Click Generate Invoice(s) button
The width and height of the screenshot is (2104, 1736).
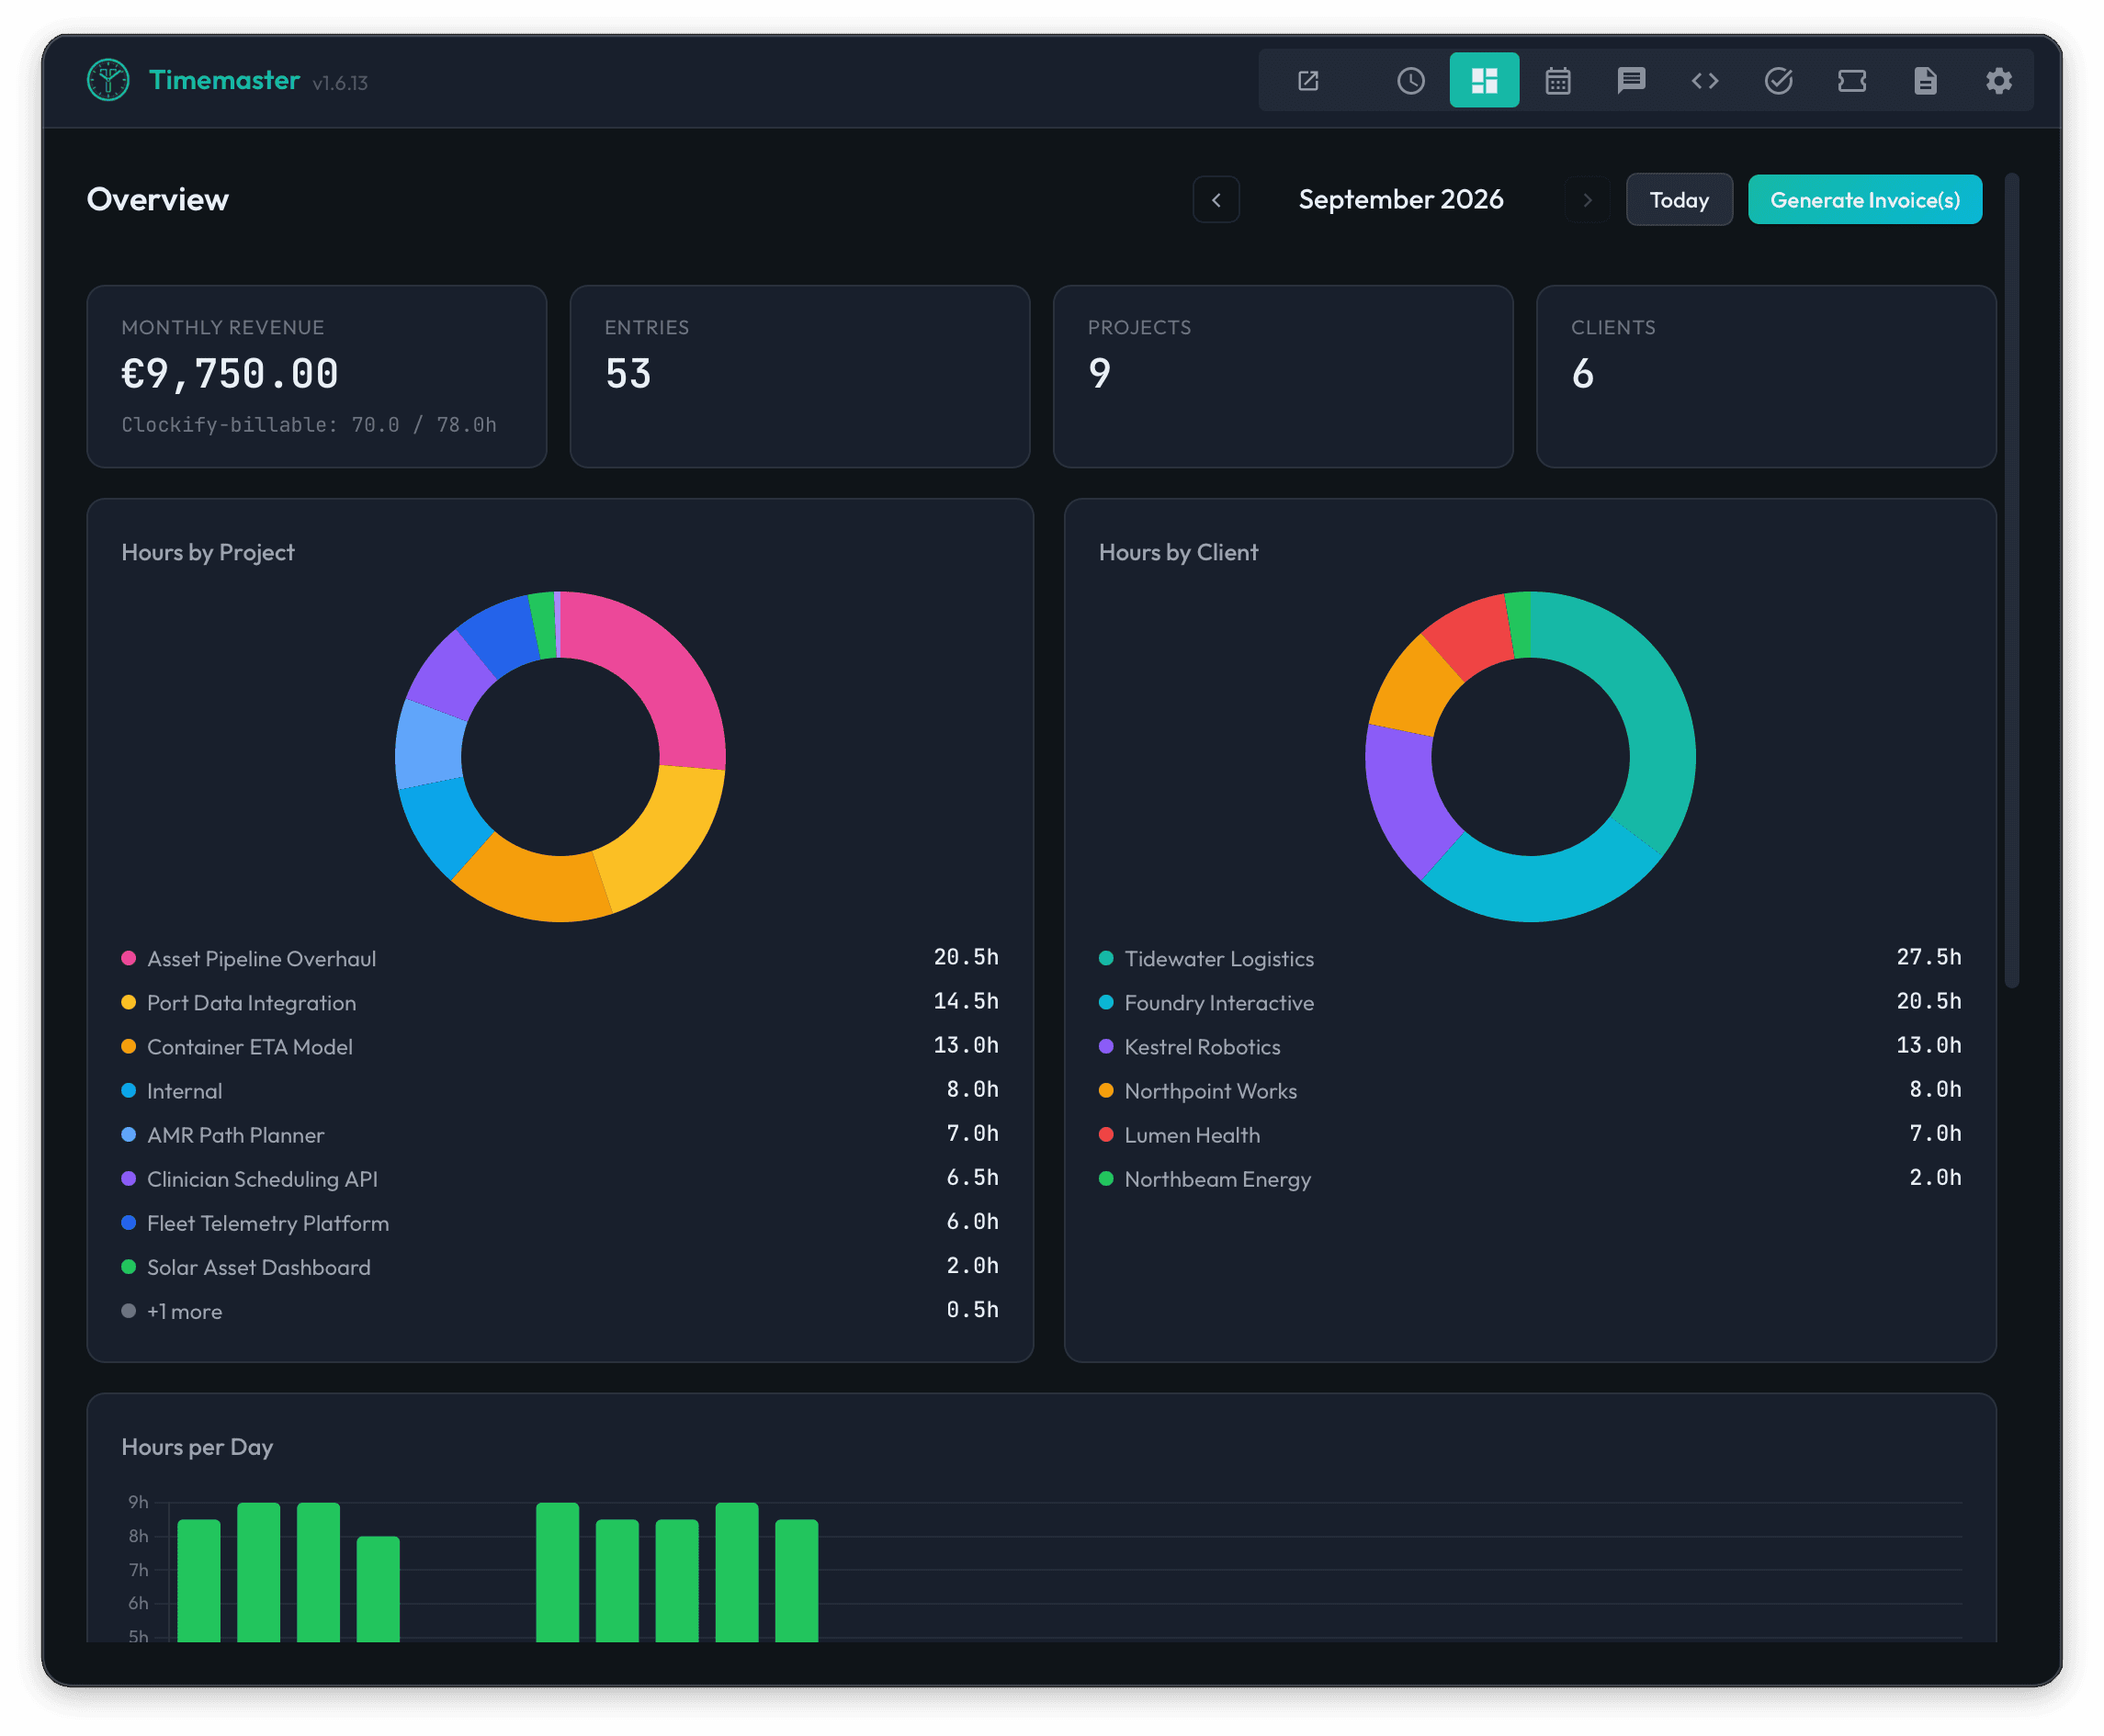pyautogui.click(x=1865, y=200)
